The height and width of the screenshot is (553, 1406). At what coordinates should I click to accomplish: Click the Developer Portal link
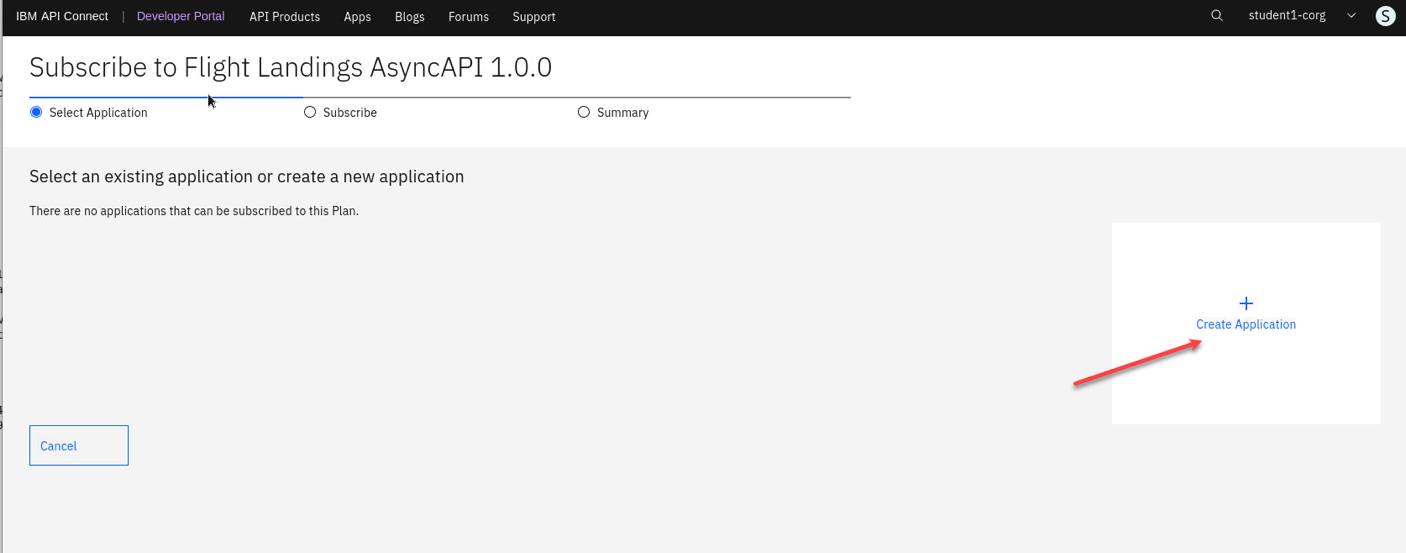pyautogui.click(x=180, y=17)
